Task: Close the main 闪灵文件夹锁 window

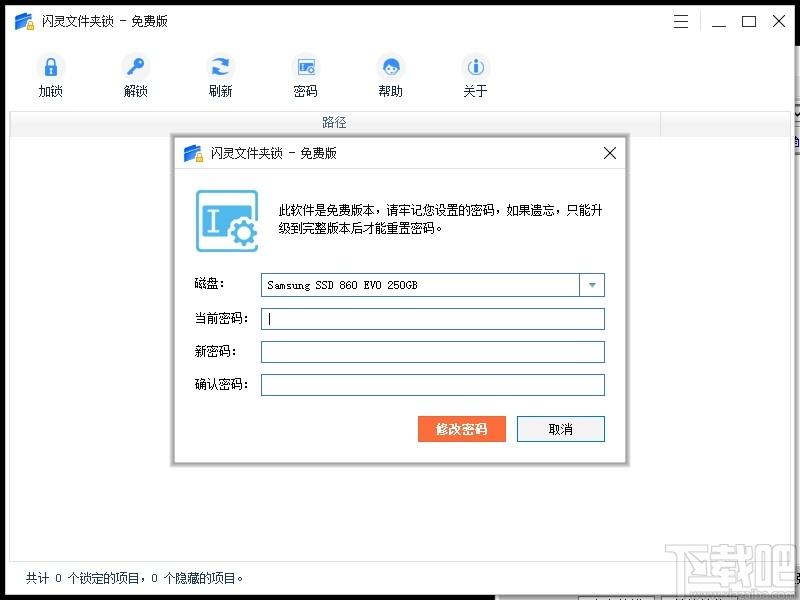Action: coord(779,21)
